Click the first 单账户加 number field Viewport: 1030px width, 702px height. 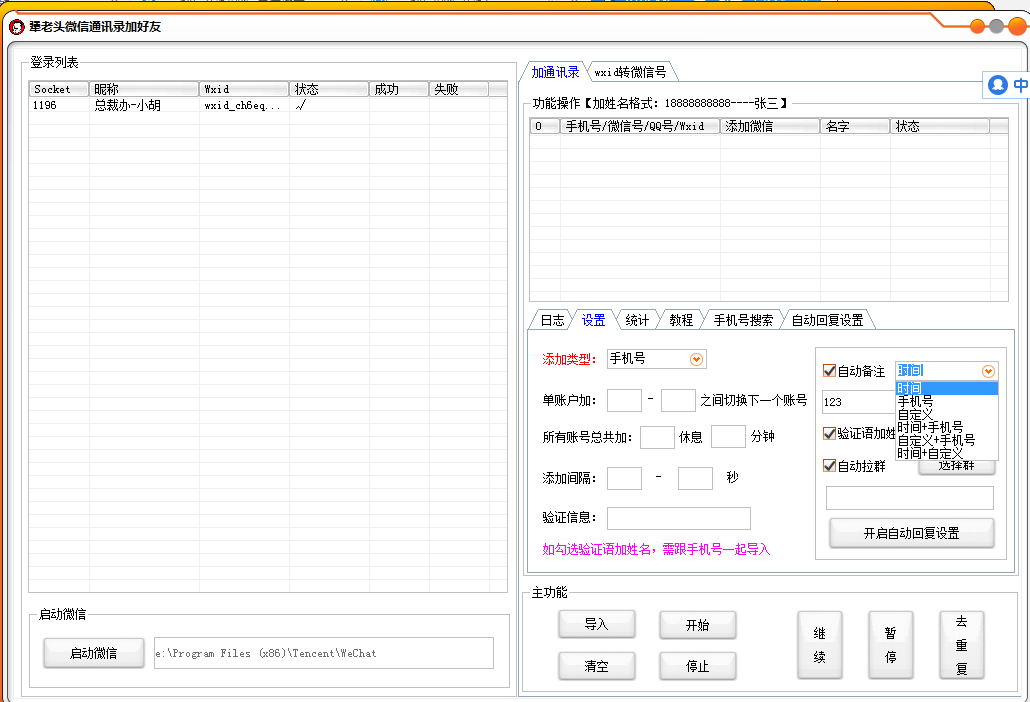(x=624, y=401)
